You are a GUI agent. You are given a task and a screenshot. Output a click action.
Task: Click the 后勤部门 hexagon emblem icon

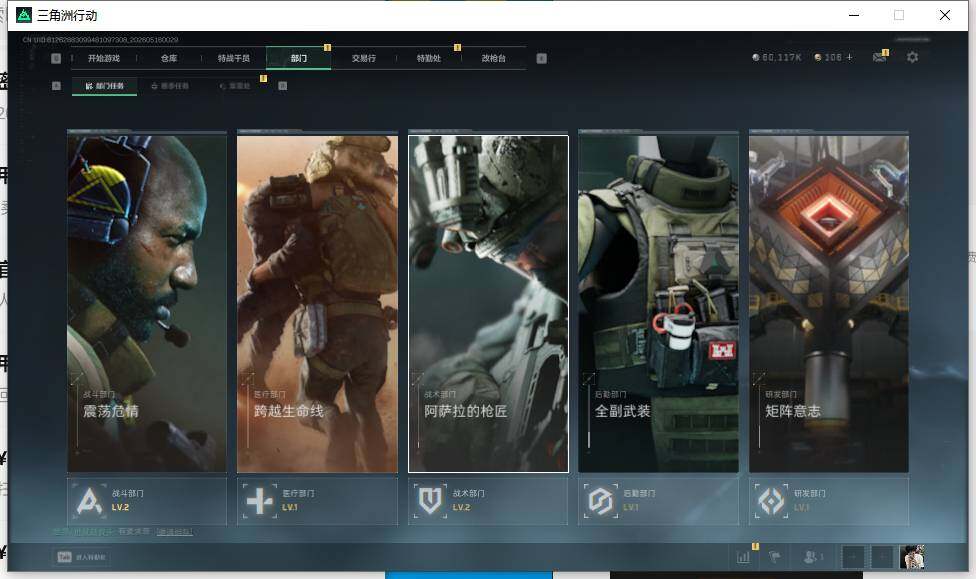pos(601,501)
